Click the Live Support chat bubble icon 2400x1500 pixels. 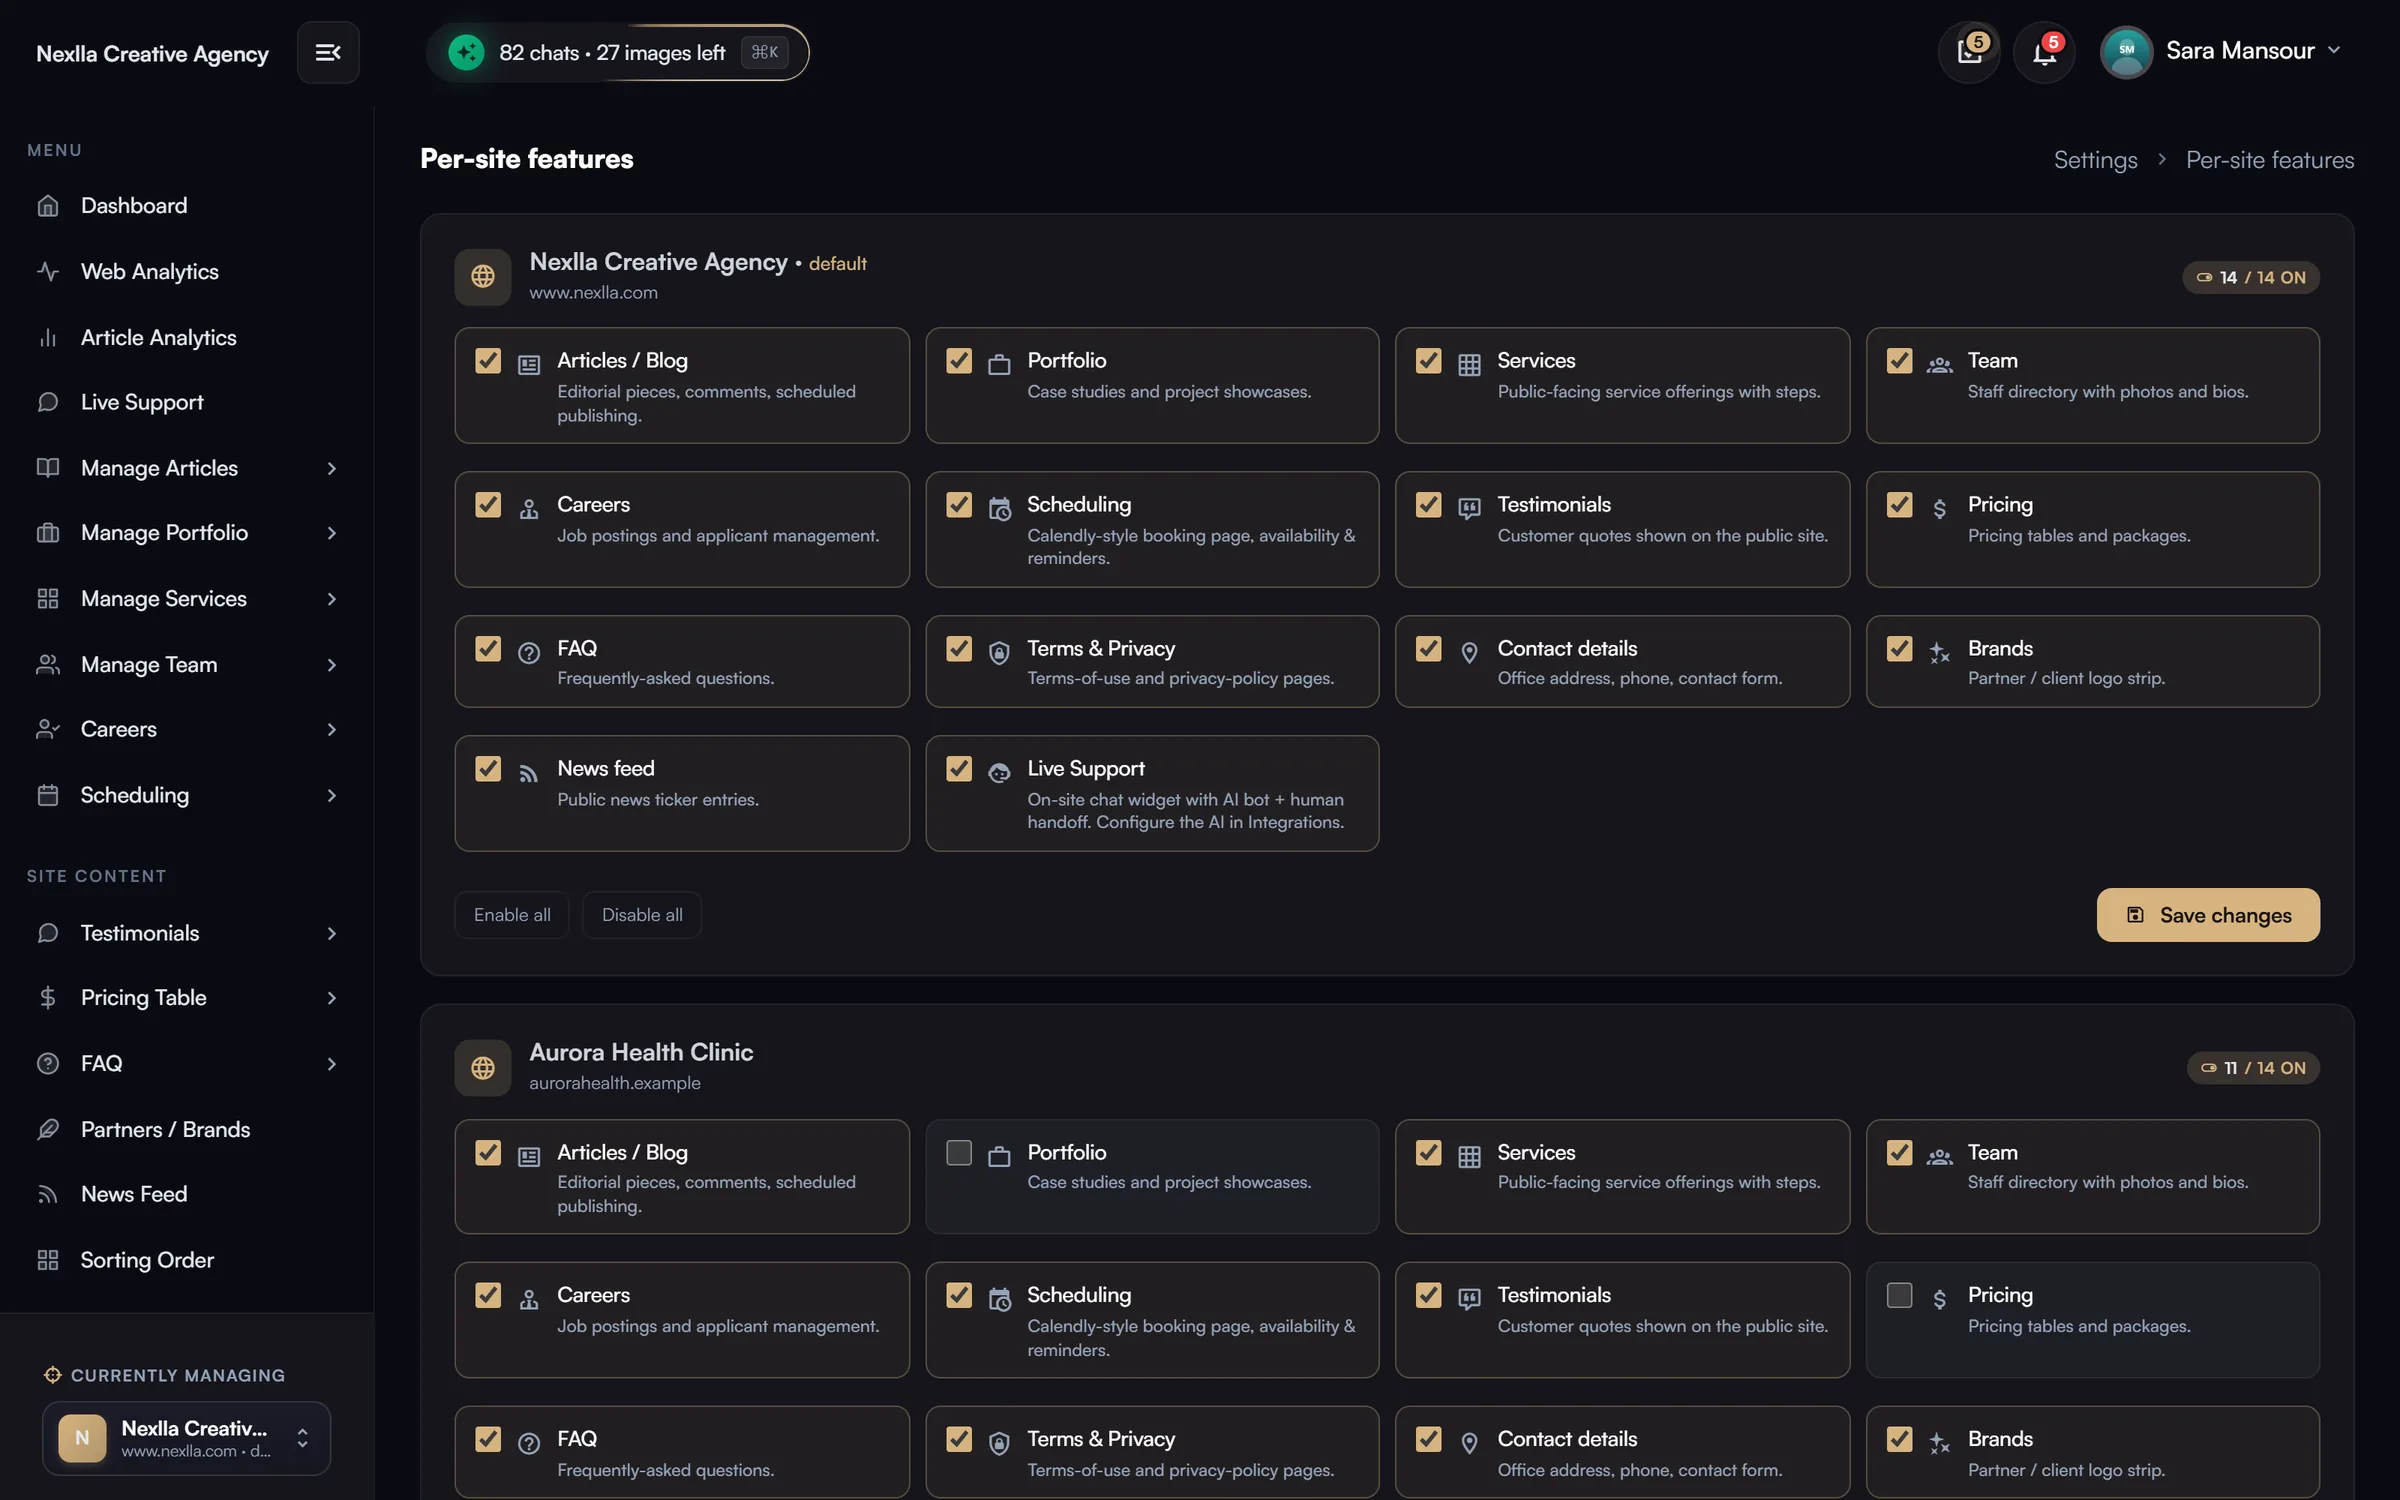47,402
